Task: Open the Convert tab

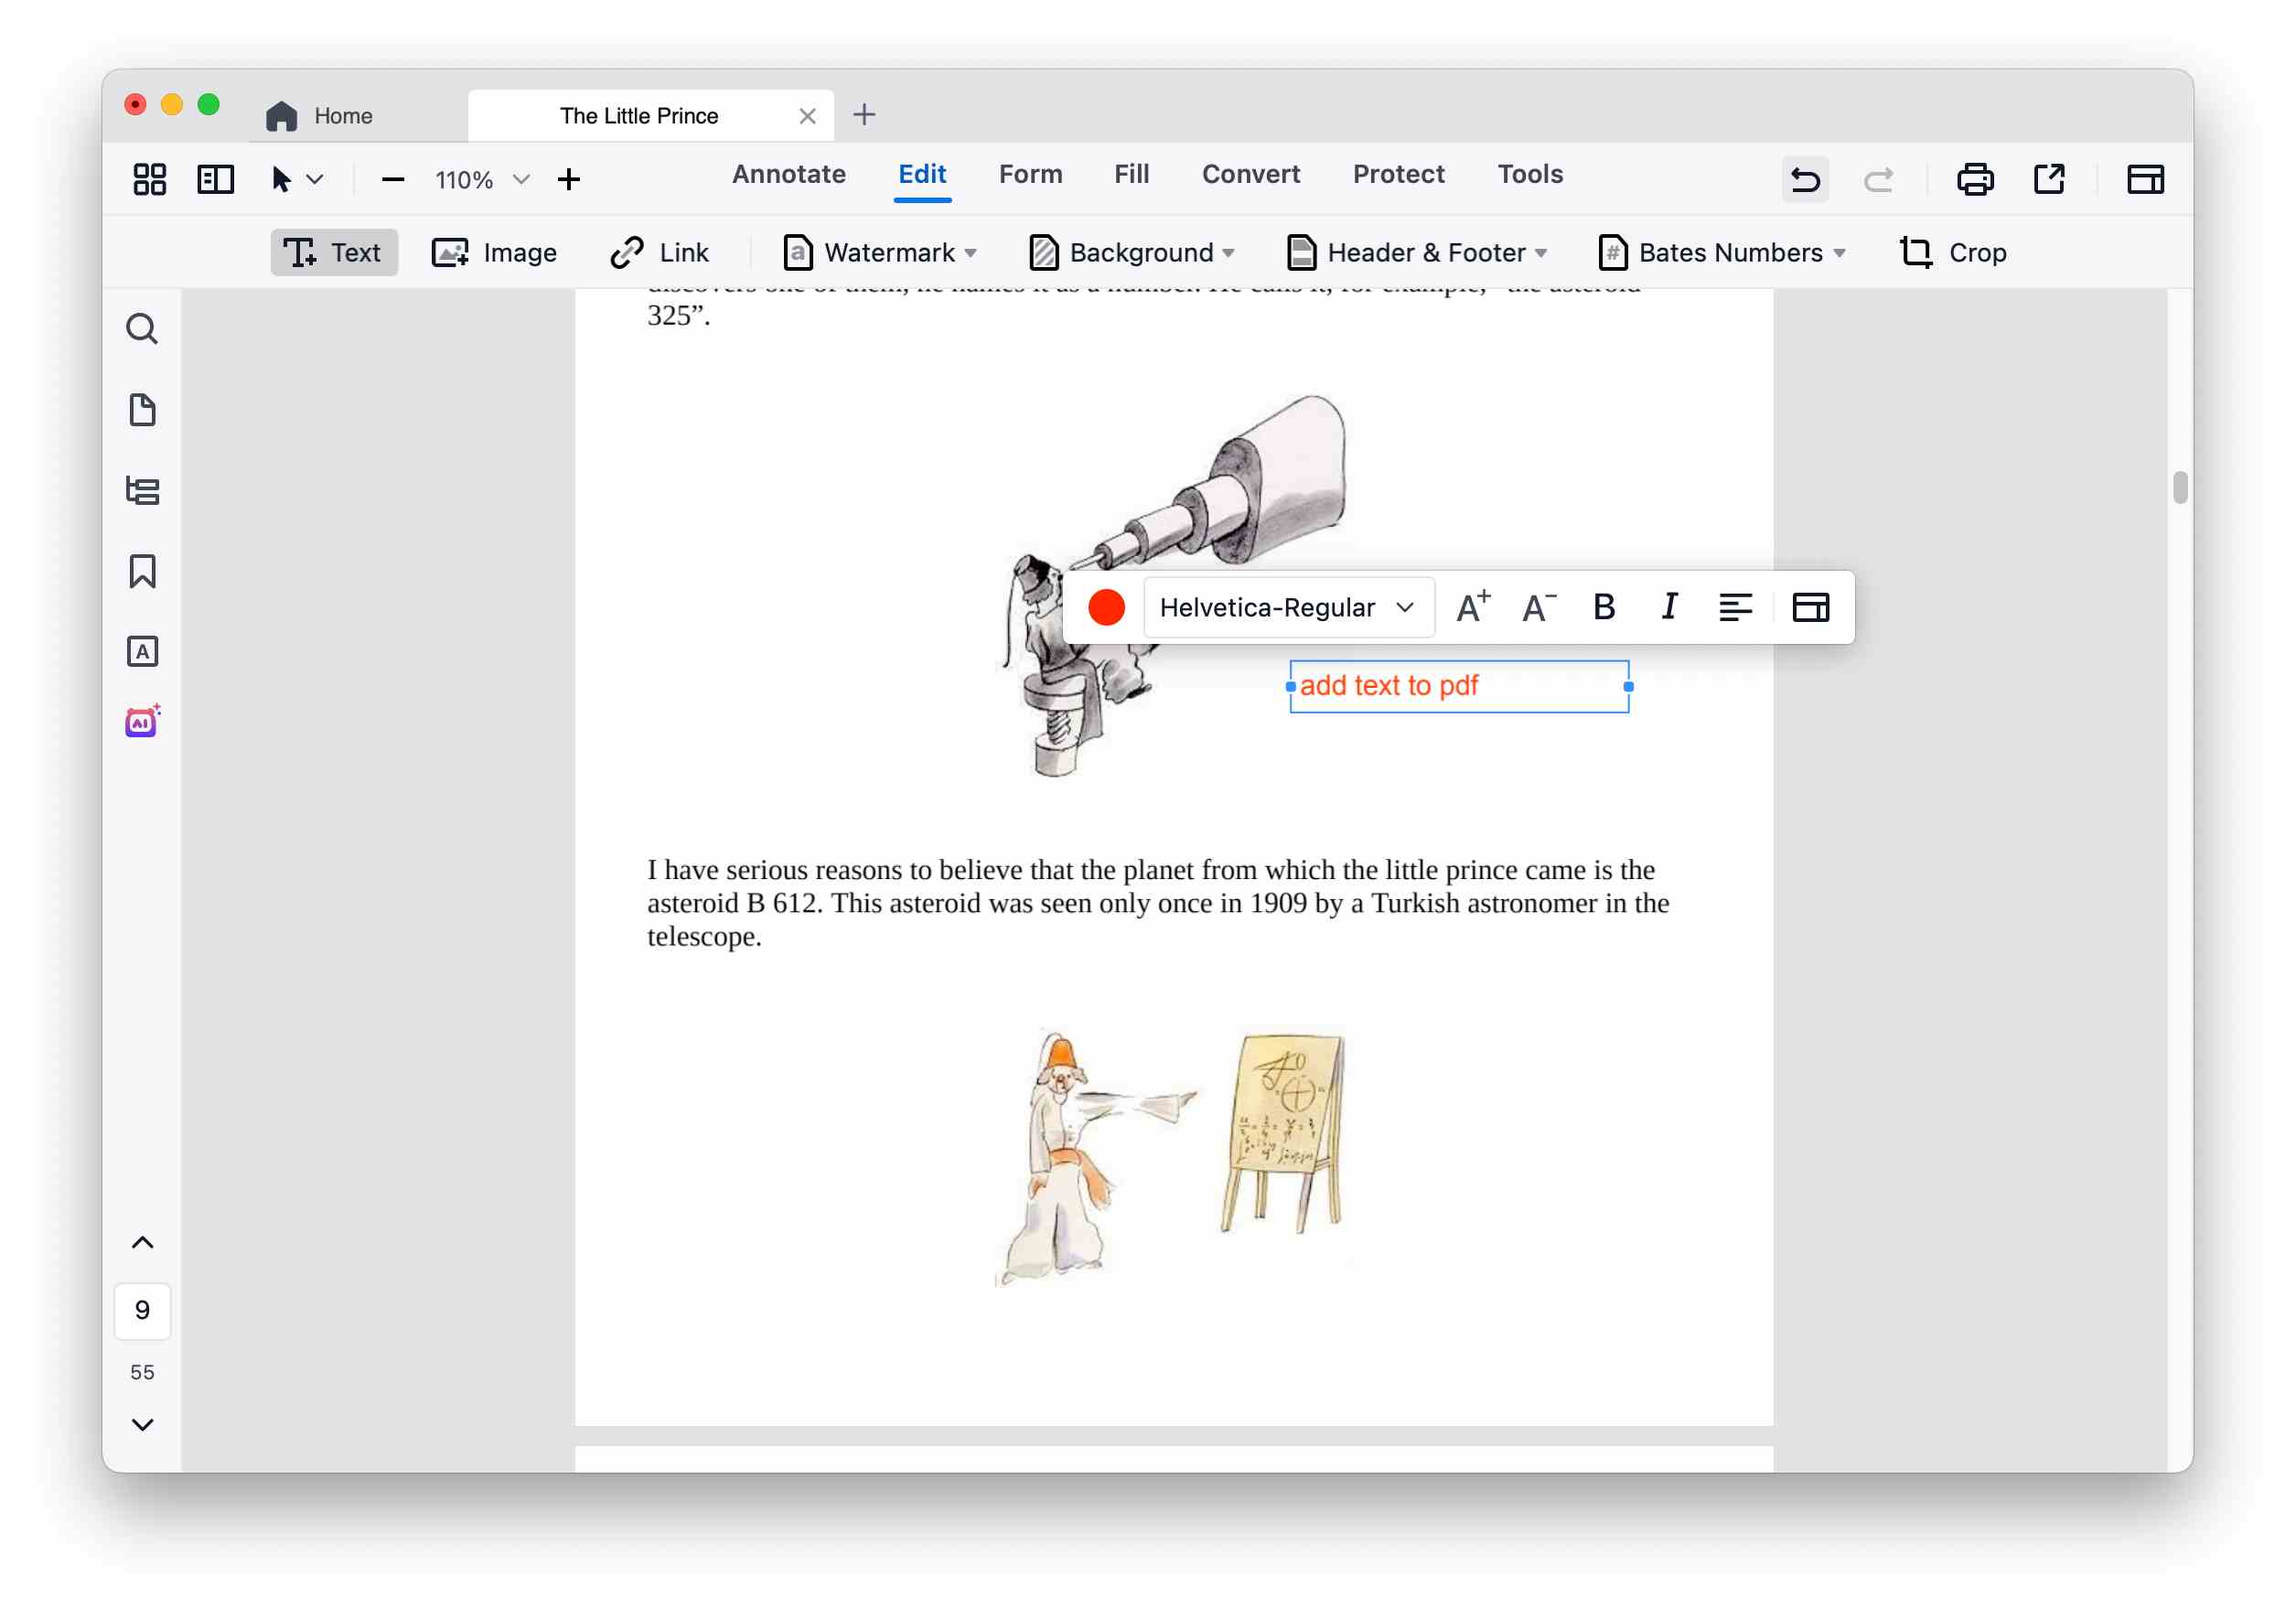Action: click(1250, 174)
